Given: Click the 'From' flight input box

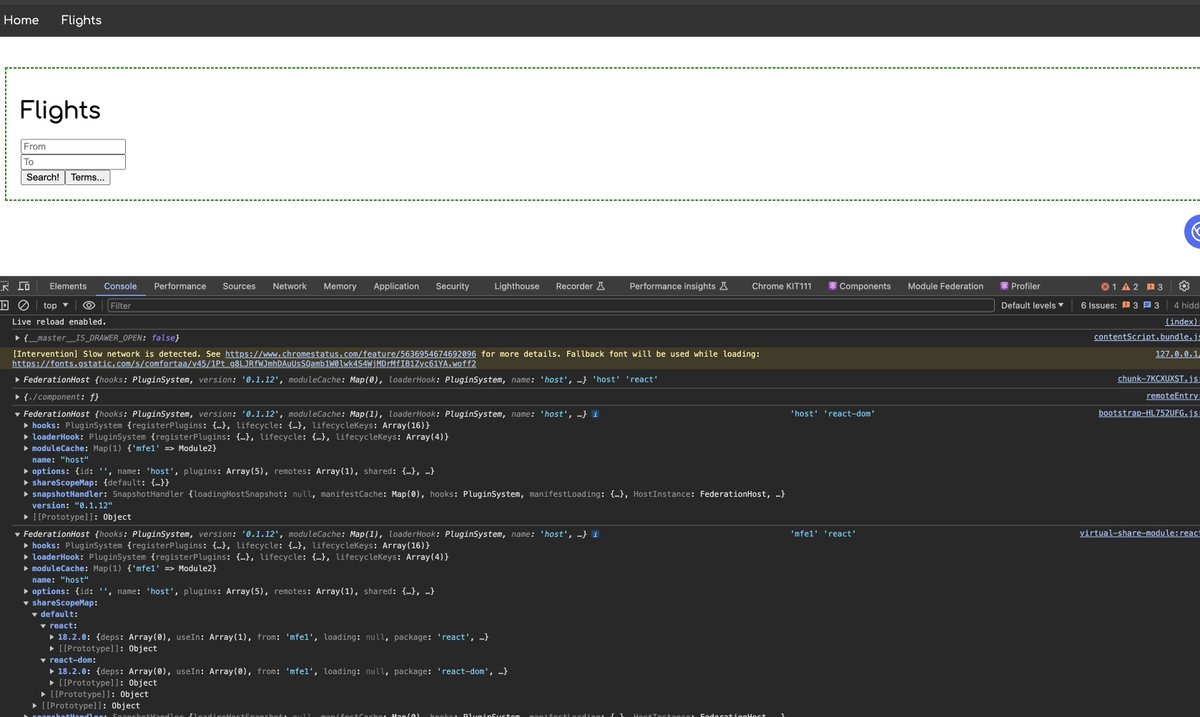Looking at the screenshot, I should 72,146.
